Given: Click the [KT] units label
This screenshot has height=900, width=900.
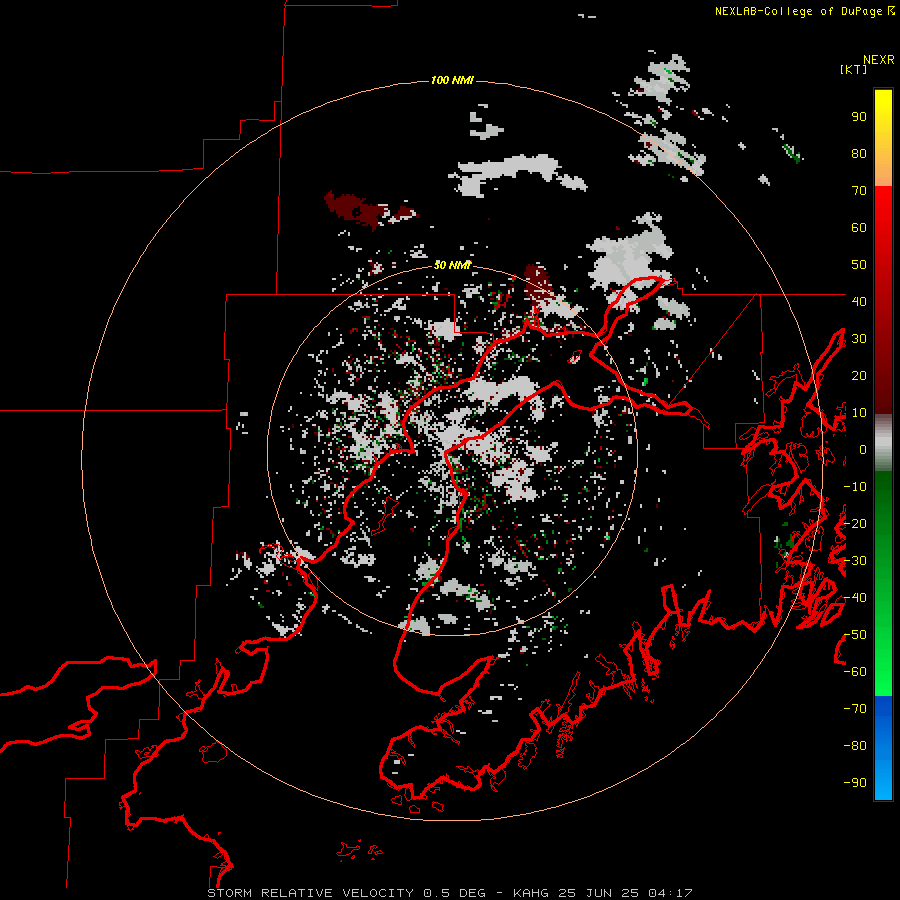Looking at the screenshot, I should [x=854, y=69].
